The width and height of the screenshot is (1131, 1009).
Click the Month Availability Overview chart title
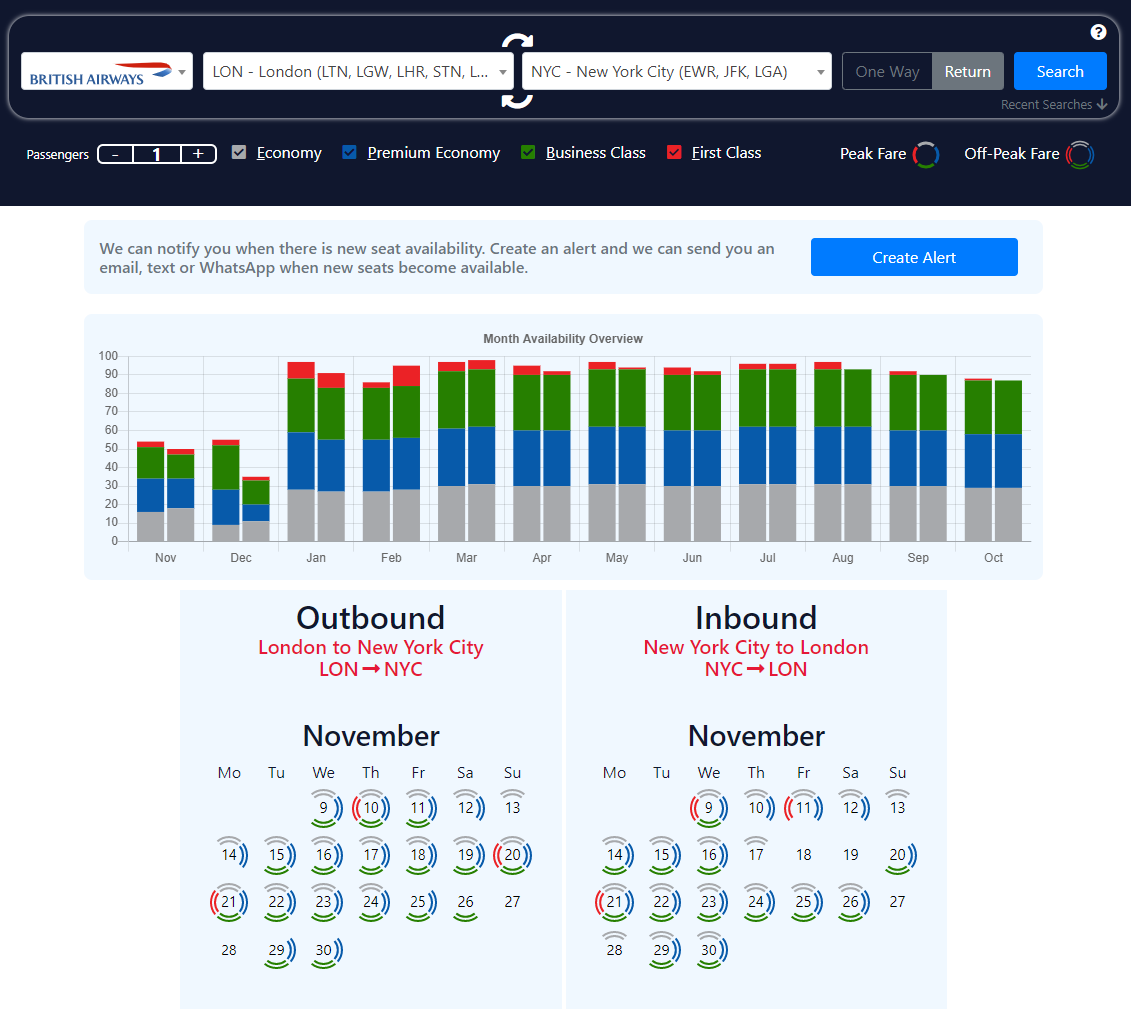click(x=563, y=338)
